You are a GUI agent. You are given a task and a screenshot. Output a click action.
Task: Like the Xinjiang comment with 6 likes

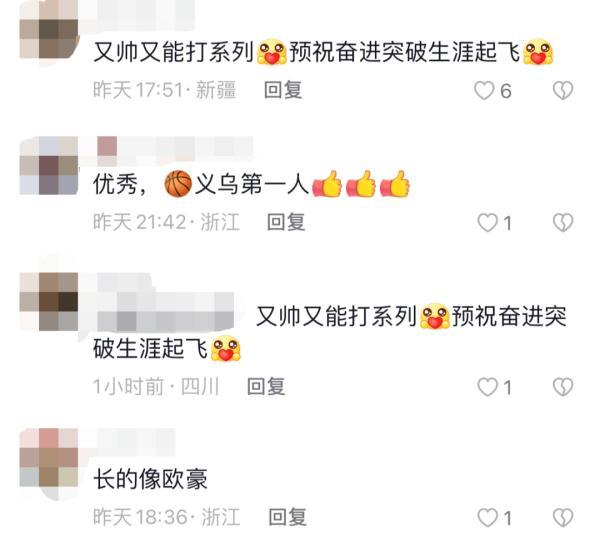[484, 91]
